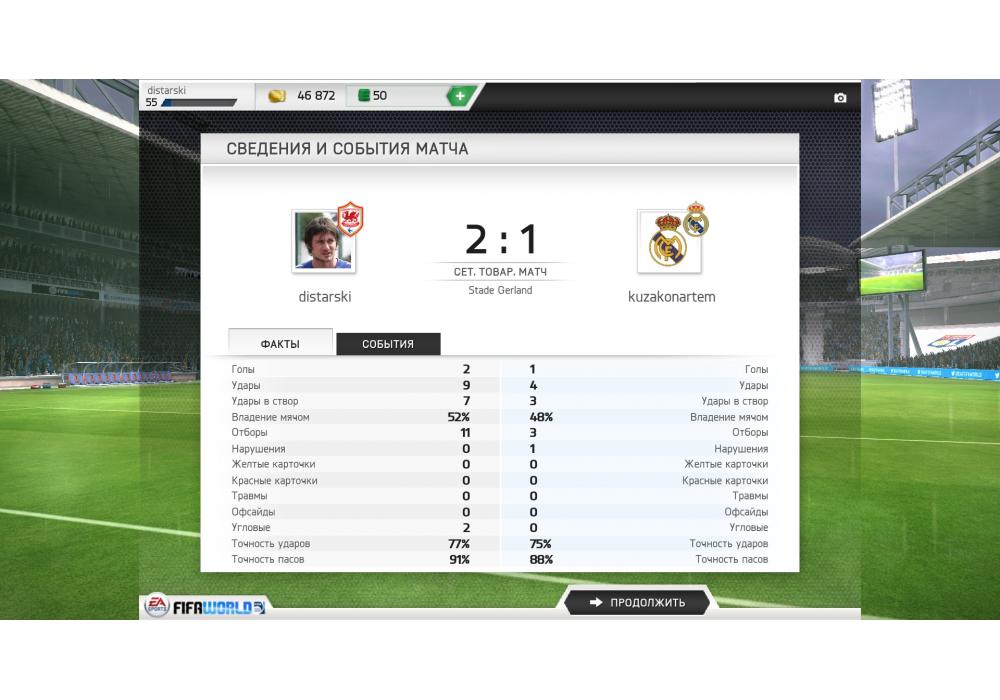
Task: Open the large Real Madrid crest thumbnail
Action: point(669,242)
